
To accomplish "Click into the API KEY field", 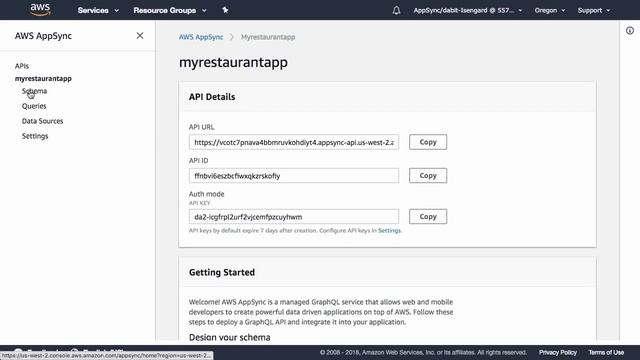I will pyautogui.click(x=294, y=216).
